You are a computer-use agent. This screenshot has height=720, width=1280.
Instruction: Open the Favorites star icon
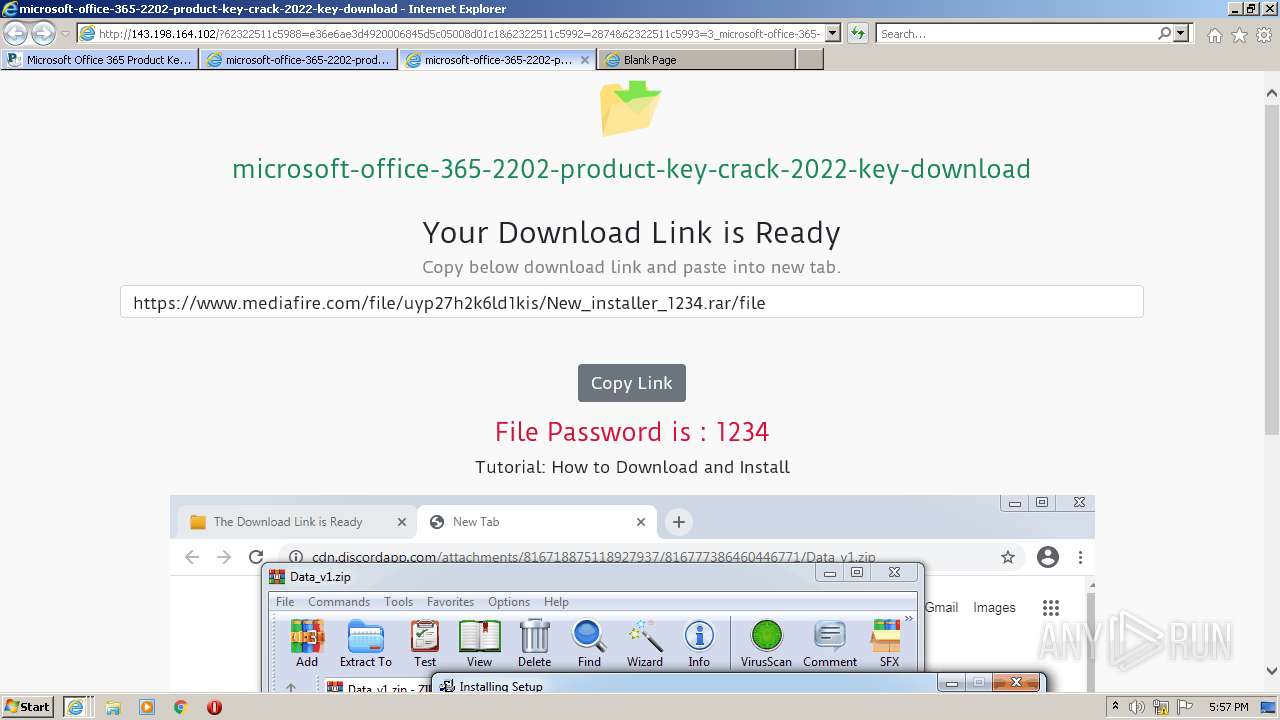pyautogui.click(x=1239, y=35)
